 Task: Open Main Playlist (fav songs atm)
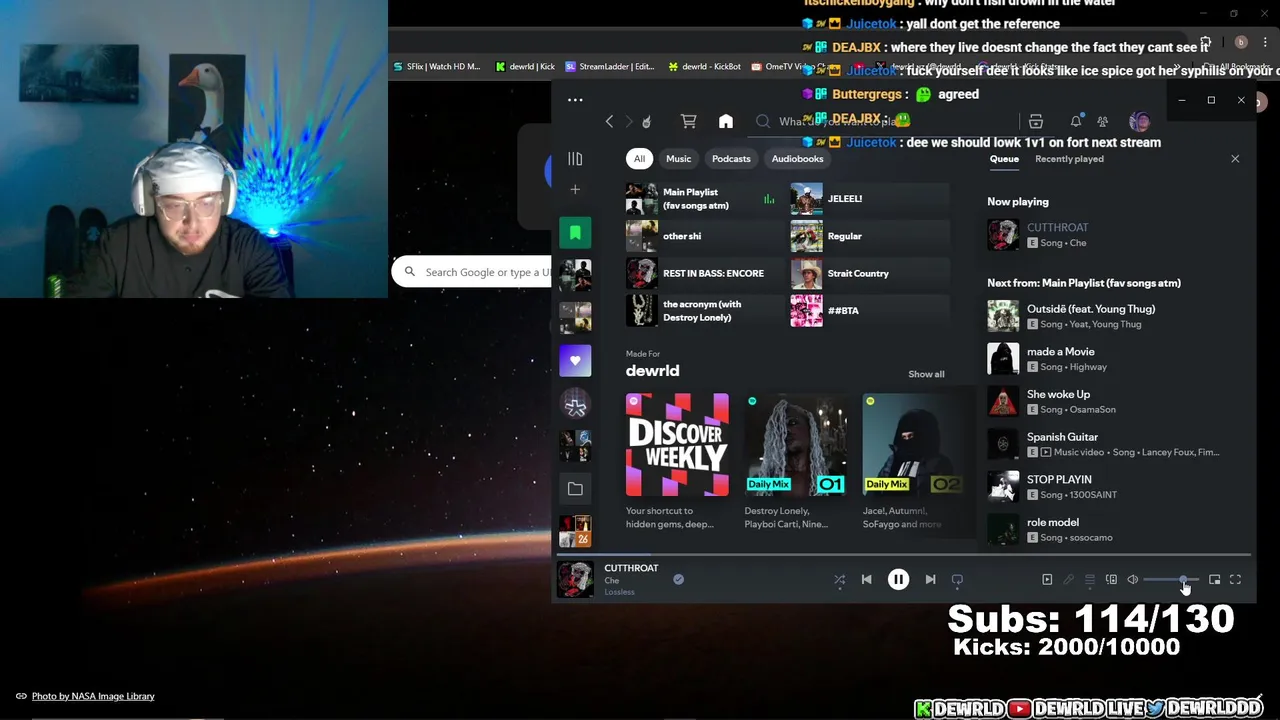pyautogui.click(x=705, y=198)
